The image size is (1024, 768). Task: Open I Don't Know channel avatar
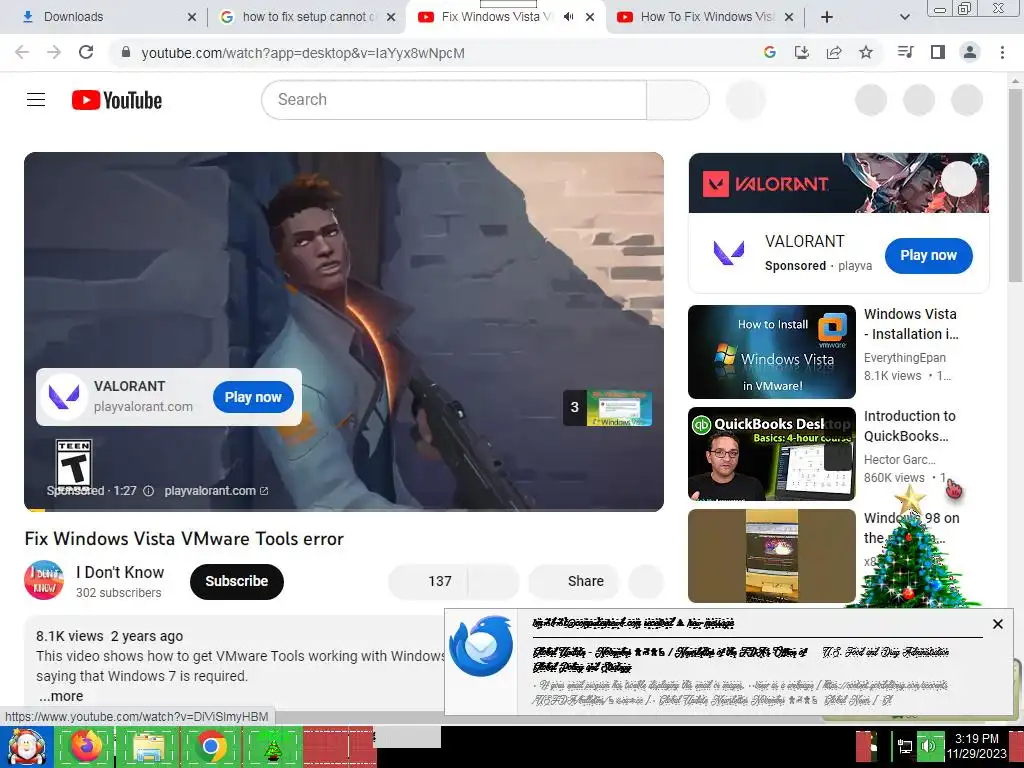coord(44,580)
